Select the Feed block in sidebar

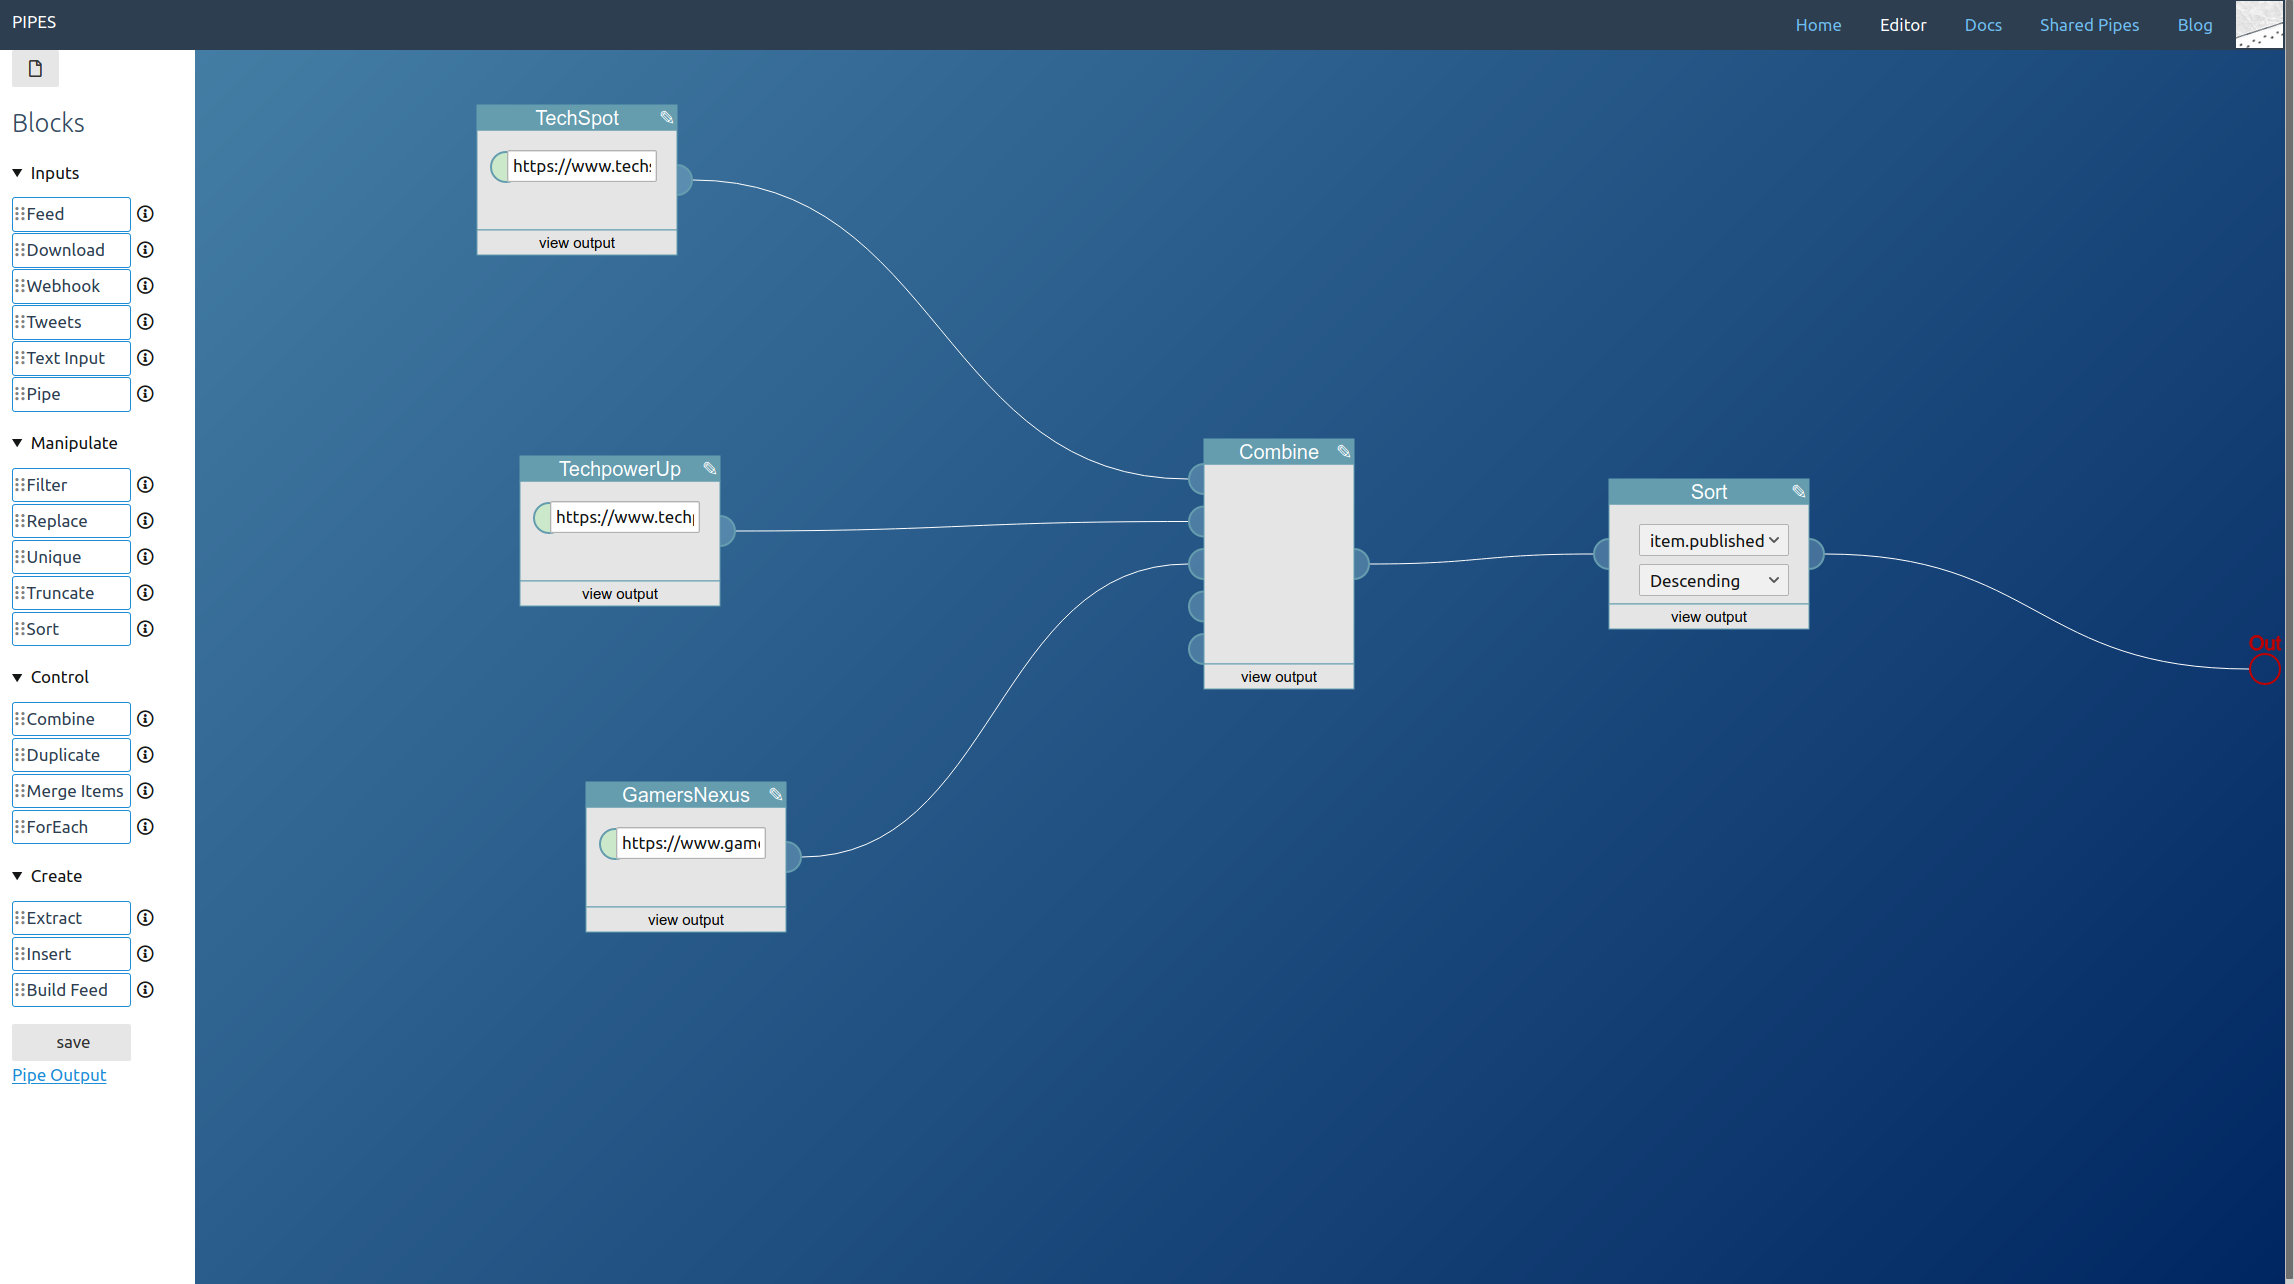click(71, 214)
